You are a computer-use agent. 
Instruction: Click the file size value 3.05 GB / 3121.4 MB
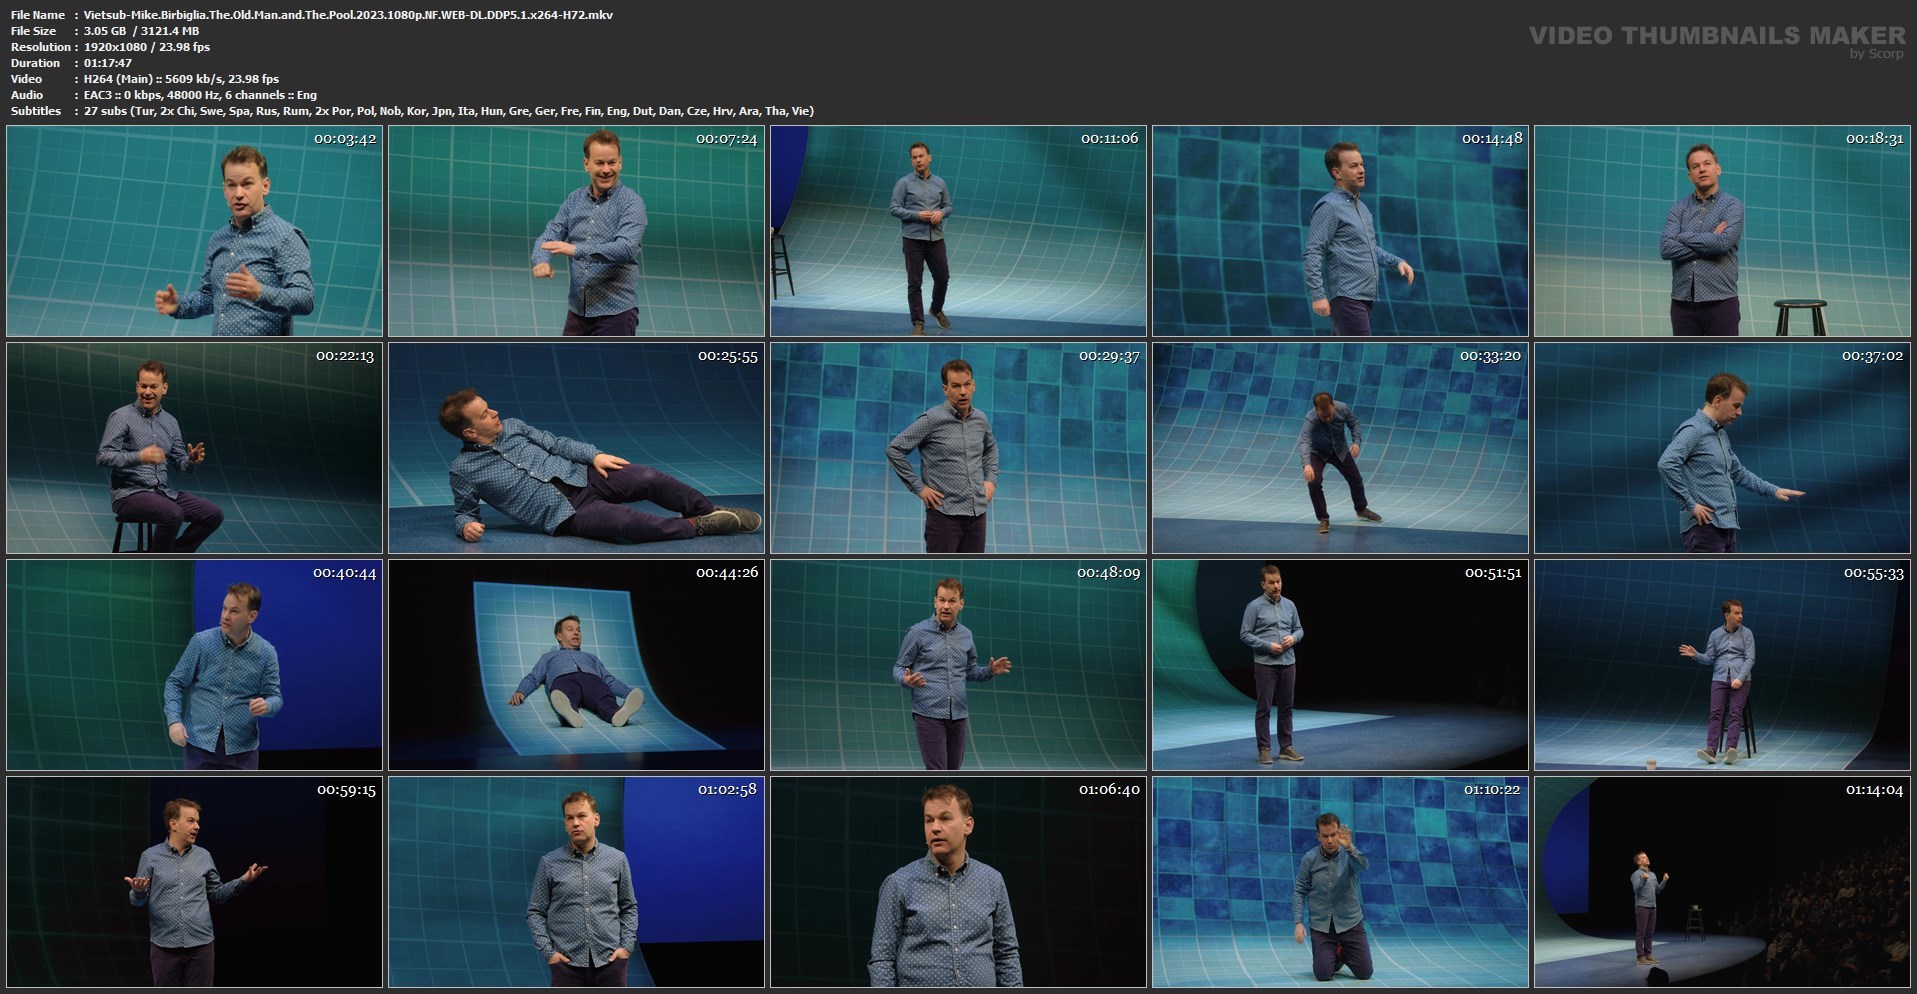[142, 31]
